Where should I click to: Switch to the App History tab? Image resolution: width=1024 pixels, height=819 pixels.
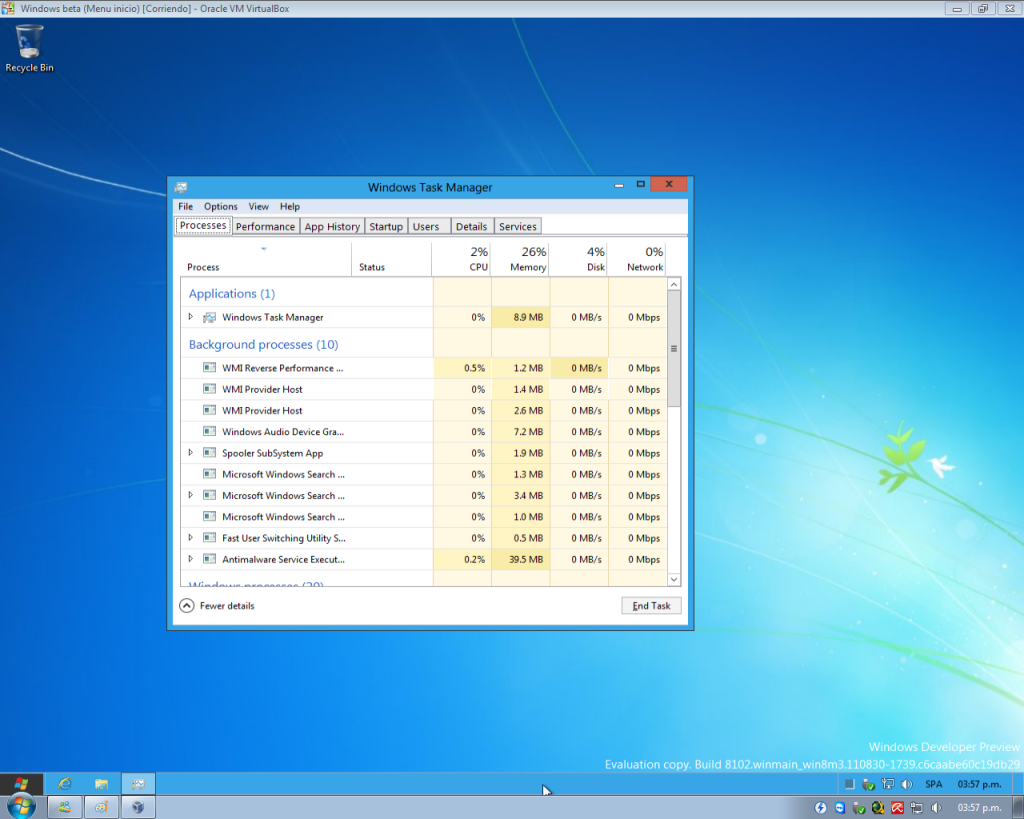click(x=332, y=227)
